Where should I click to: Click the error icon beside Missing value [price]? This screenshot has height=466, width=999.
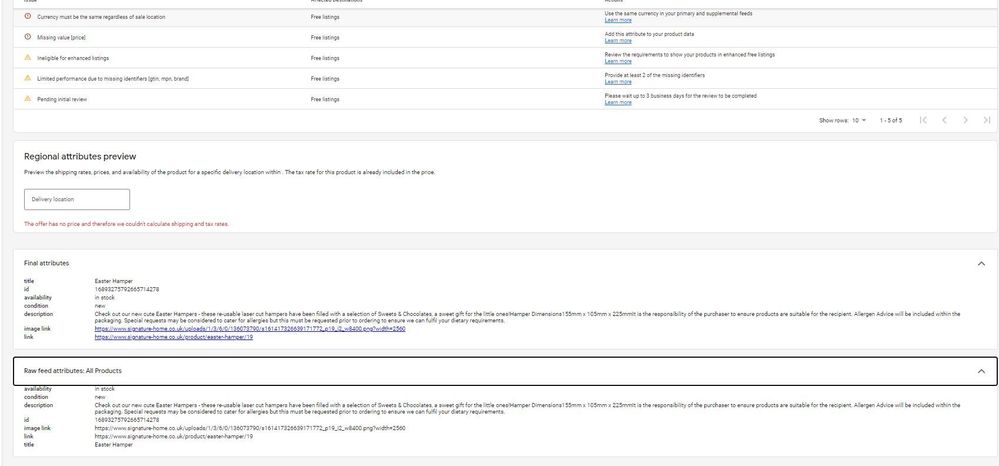click(x=27, y=37)
